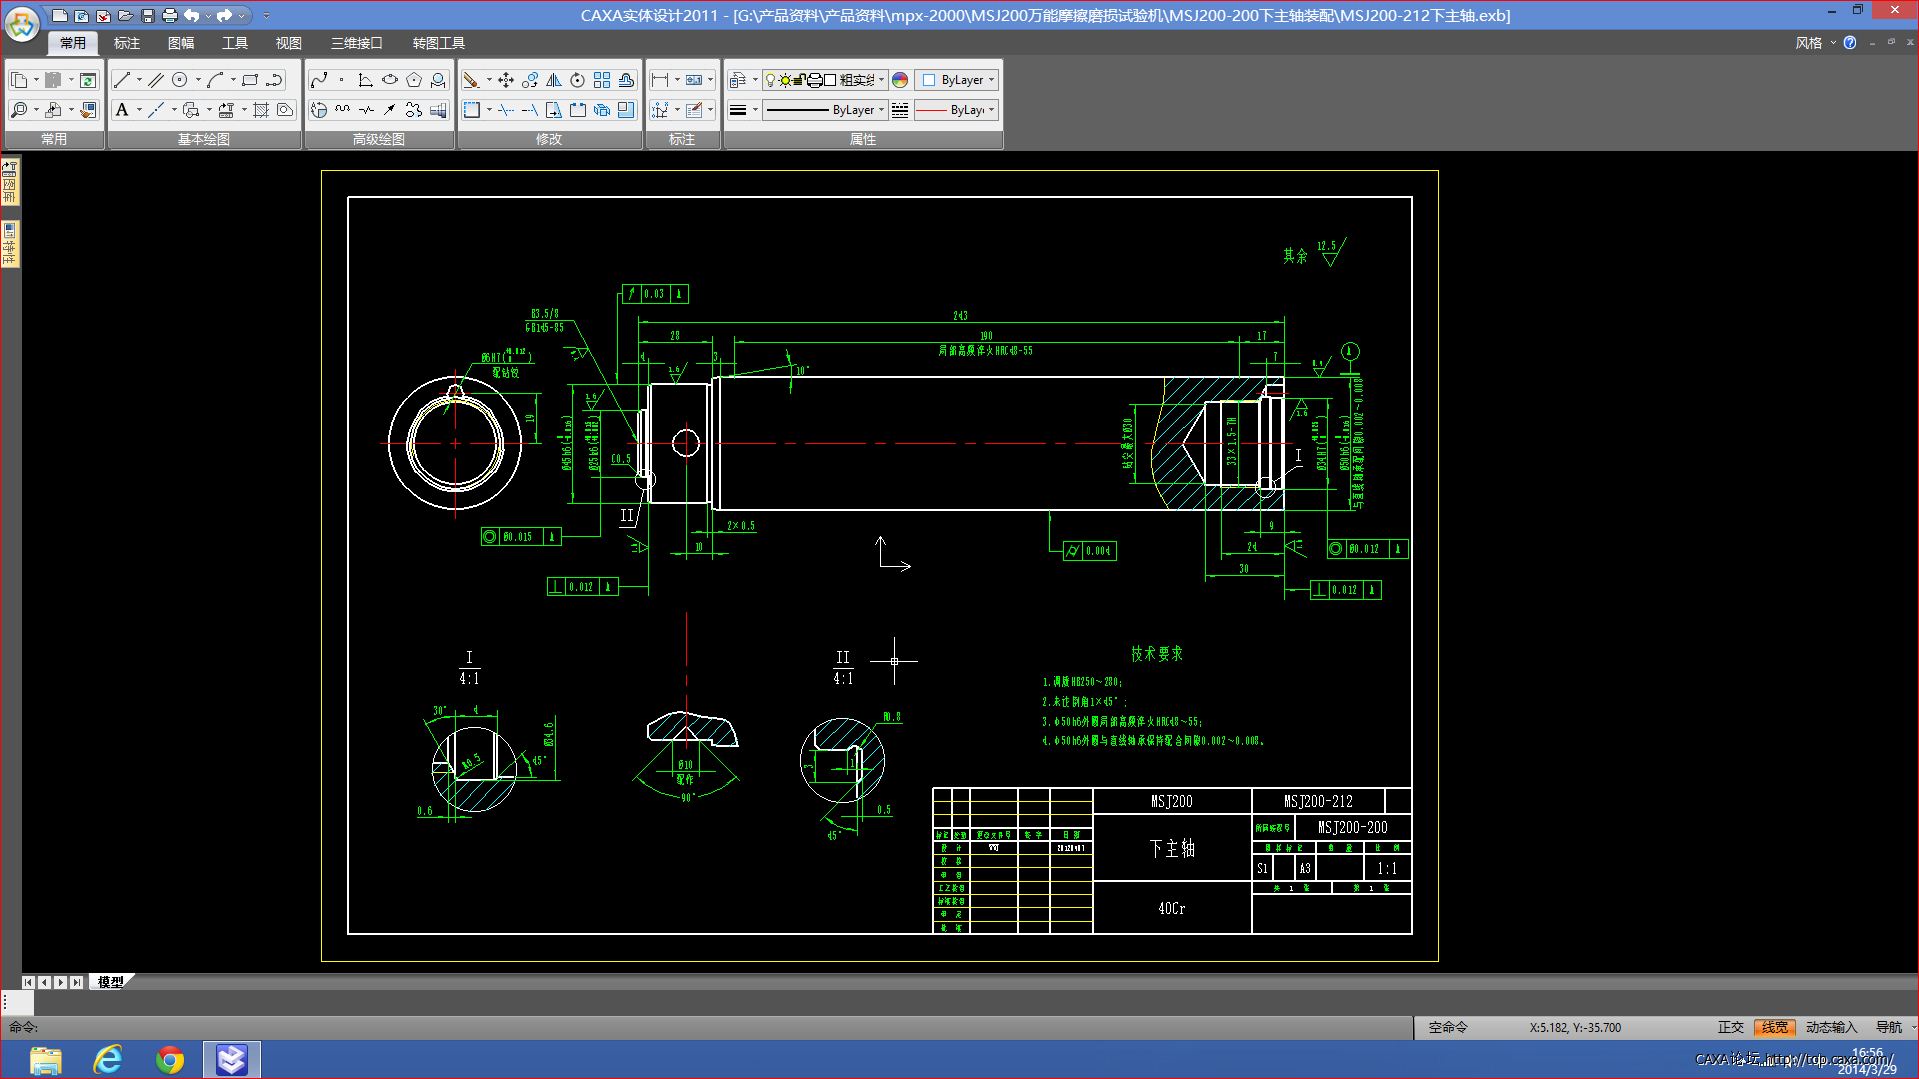
Task: Toggle 动态输入 dynamic input
Action: [x=1831, y=1027]
